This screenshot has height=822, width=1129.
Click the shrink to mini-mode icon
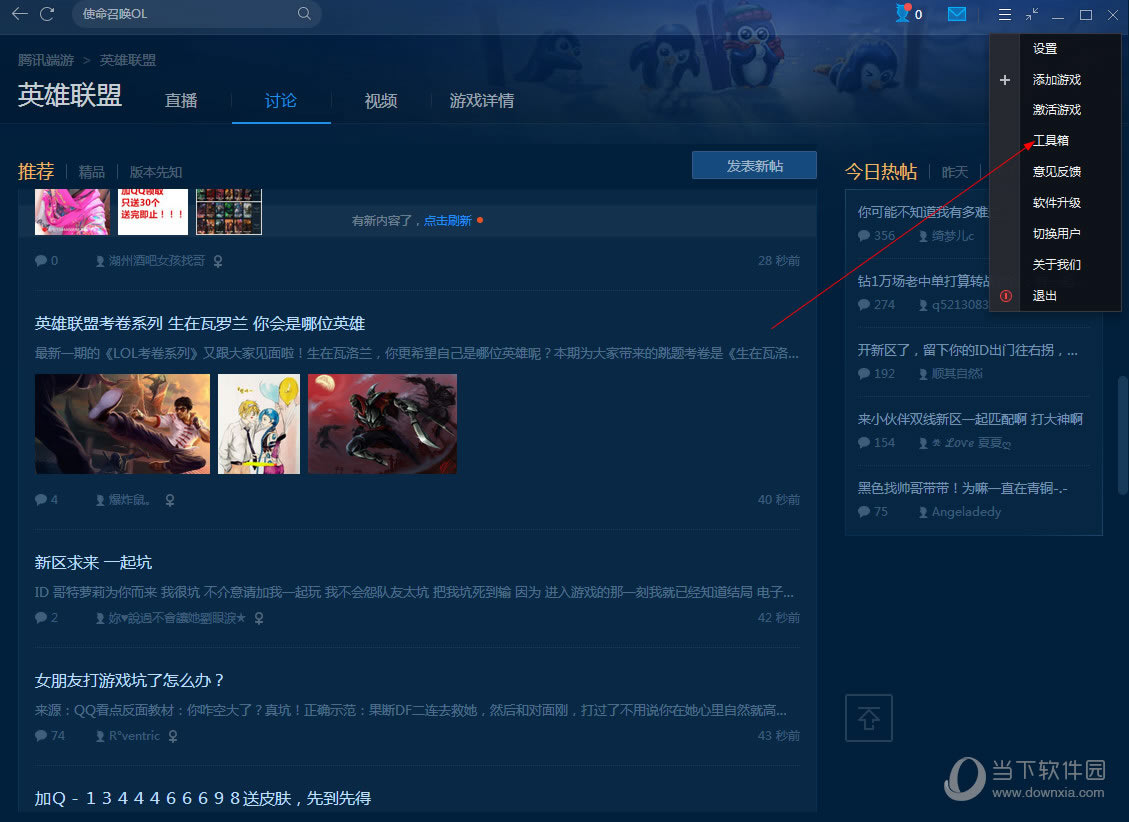click(x=1032, y=14)
